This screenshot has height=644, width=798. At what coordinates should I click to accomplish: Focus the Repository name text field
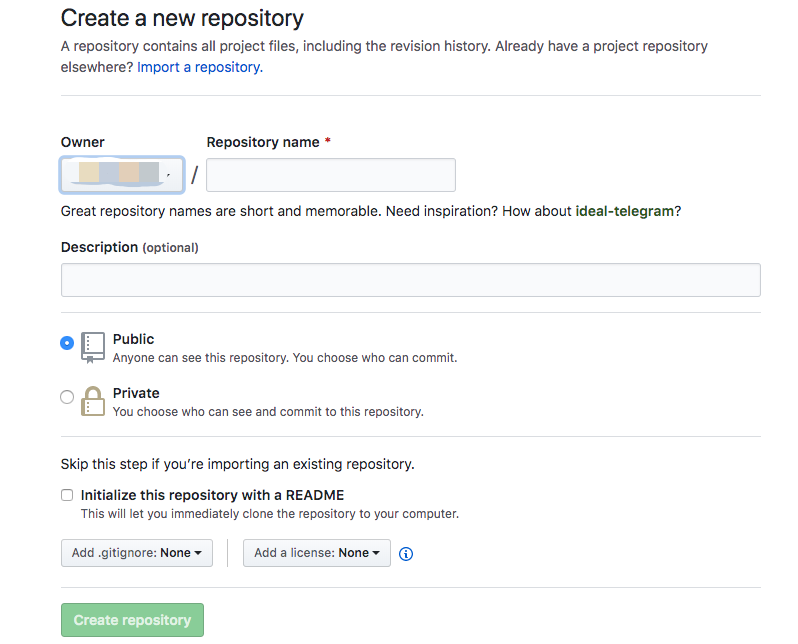(330, 175)
